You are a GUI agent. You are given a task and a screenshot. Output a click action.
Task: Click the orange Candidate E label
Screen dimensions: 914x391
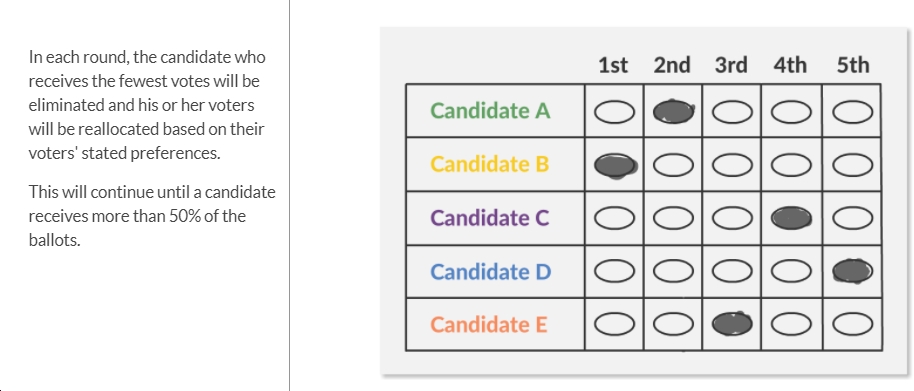(488, 325)
